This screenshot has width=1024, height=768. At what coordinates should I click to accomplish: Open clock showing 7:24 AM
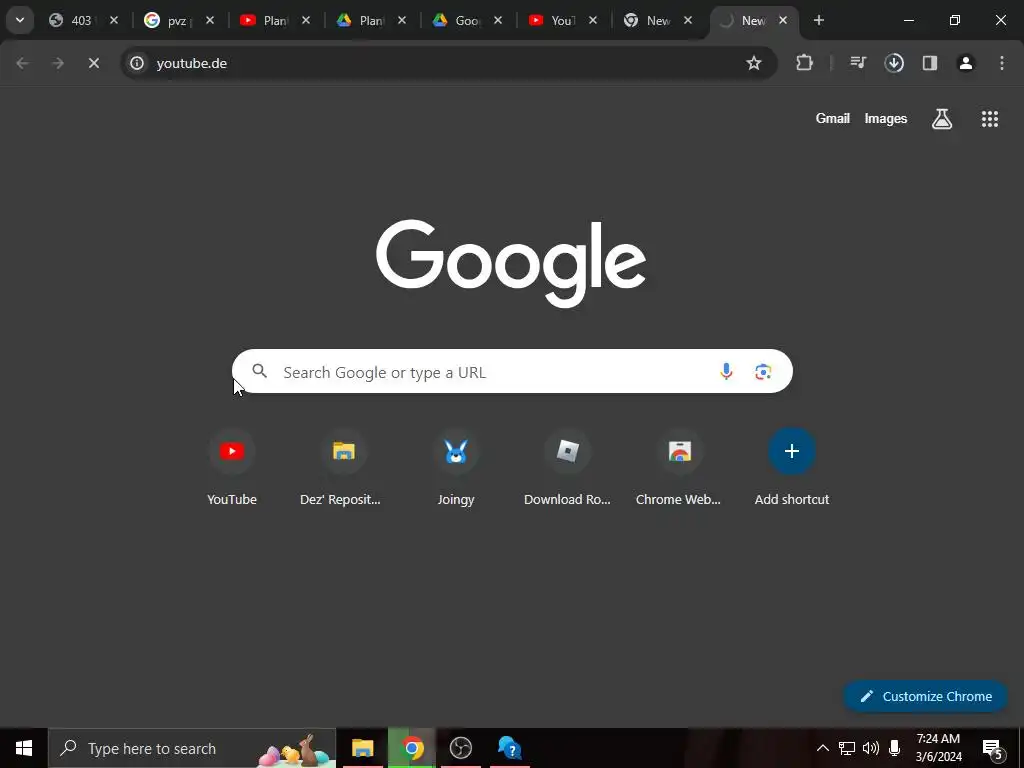(x=938, y=748)
